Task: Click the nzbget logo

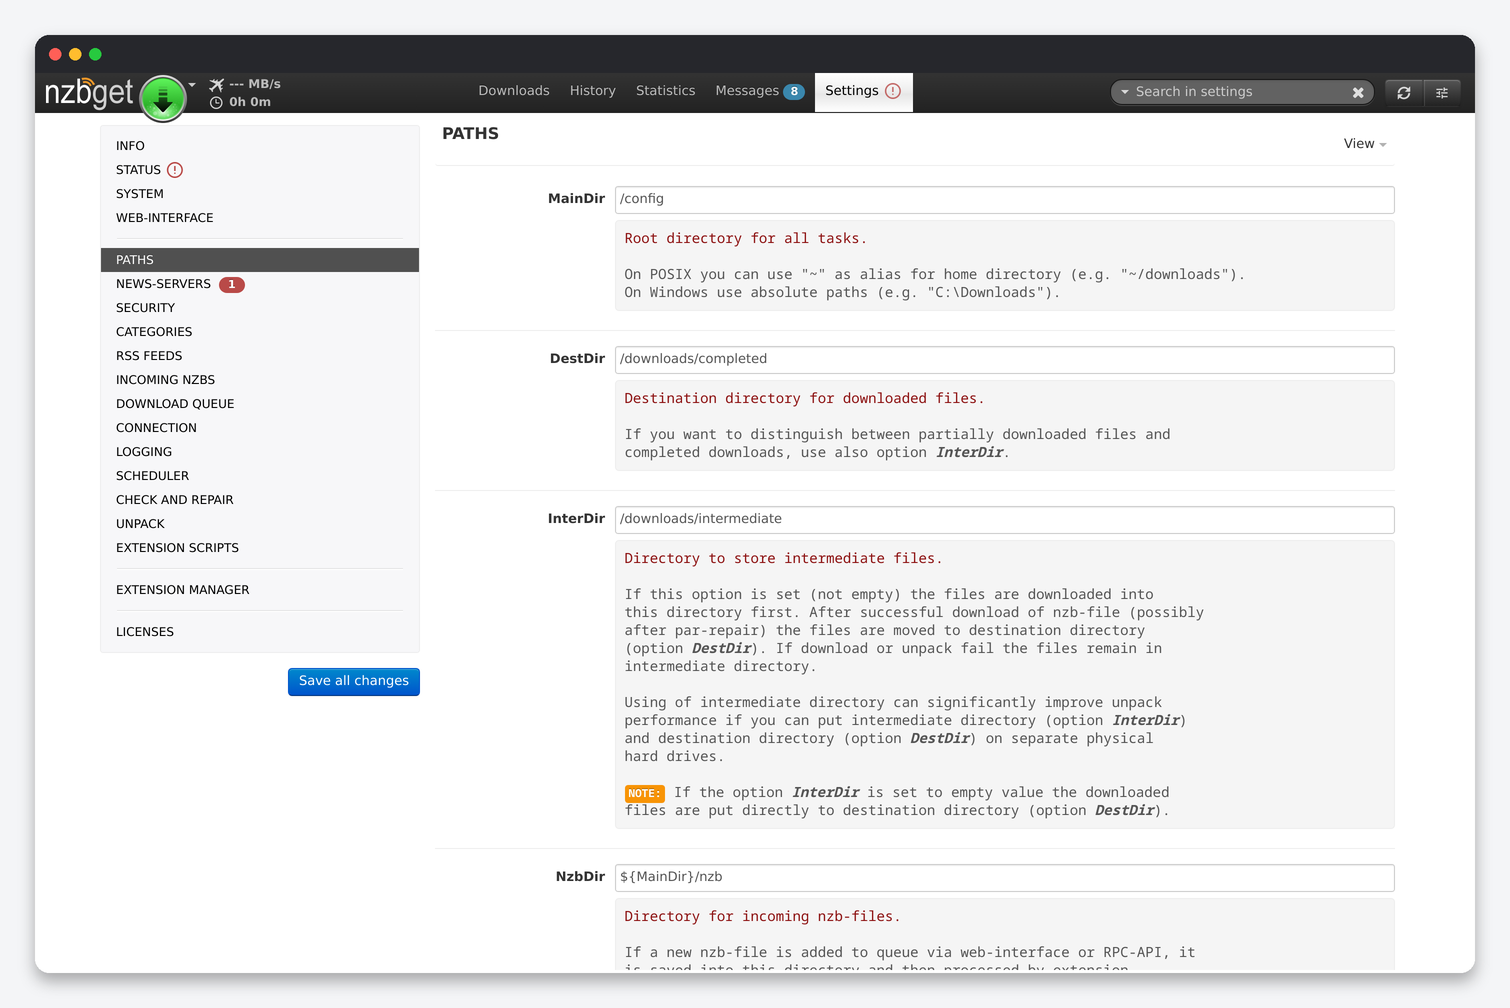Action: coord(89,93)
